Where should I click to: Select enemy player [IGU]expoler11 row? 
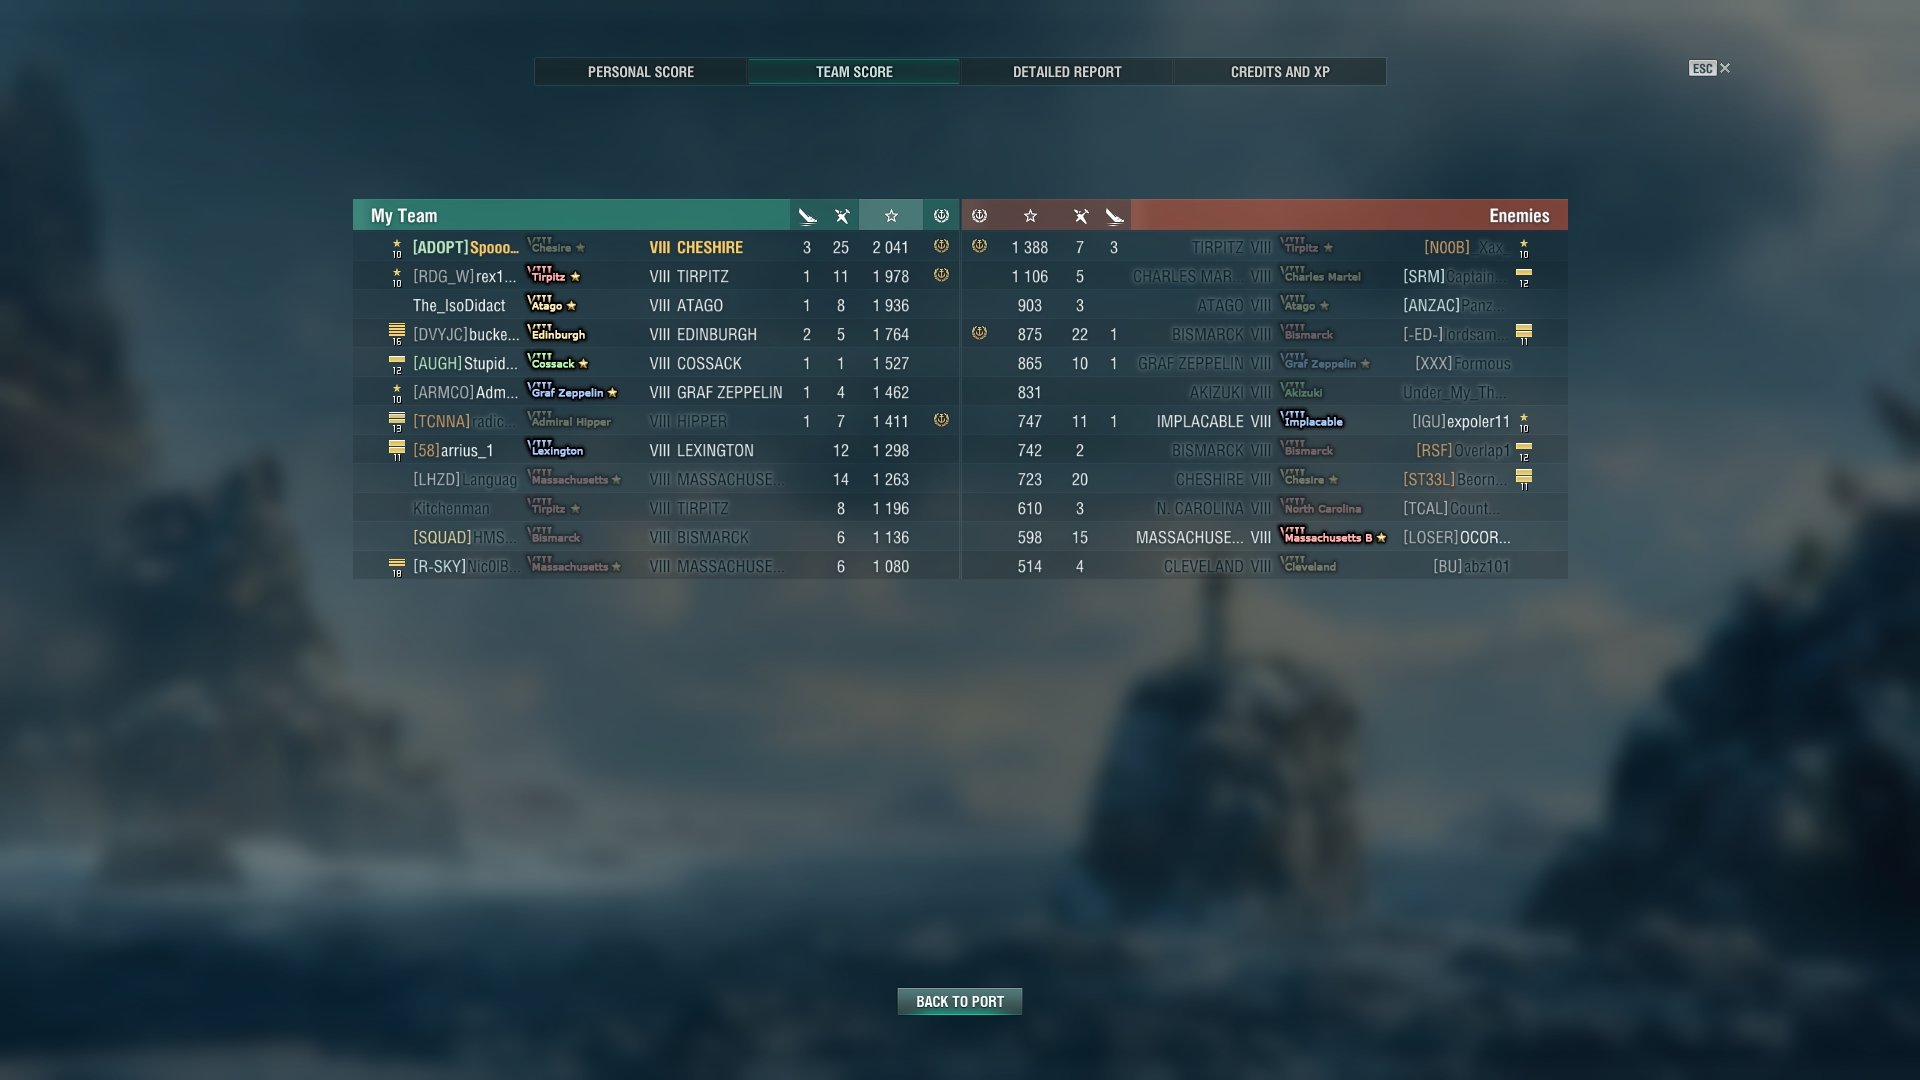[1265, 421]
